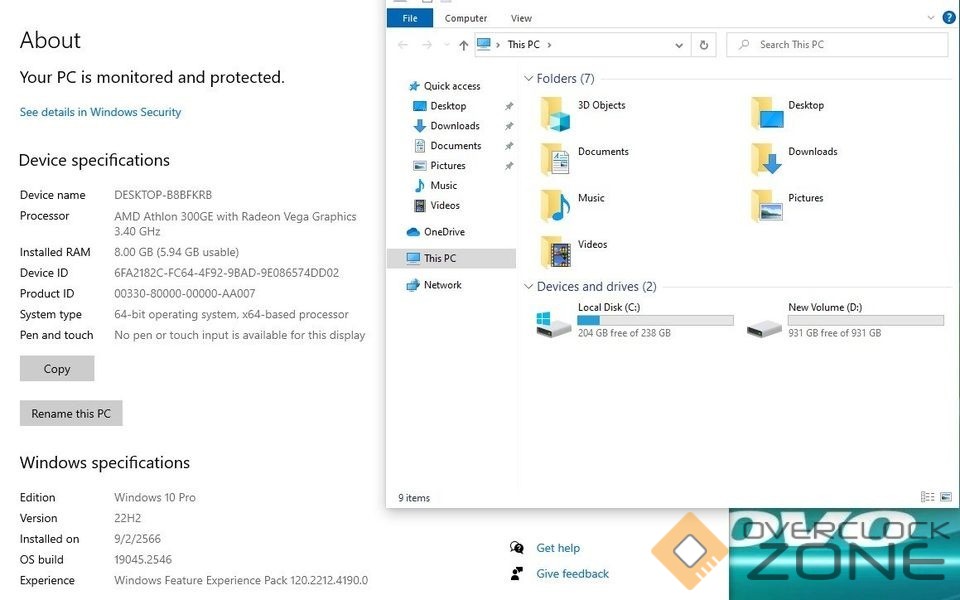Click the New Volume (D:) usage bar

pyautogui.click(x=866, y=320)
